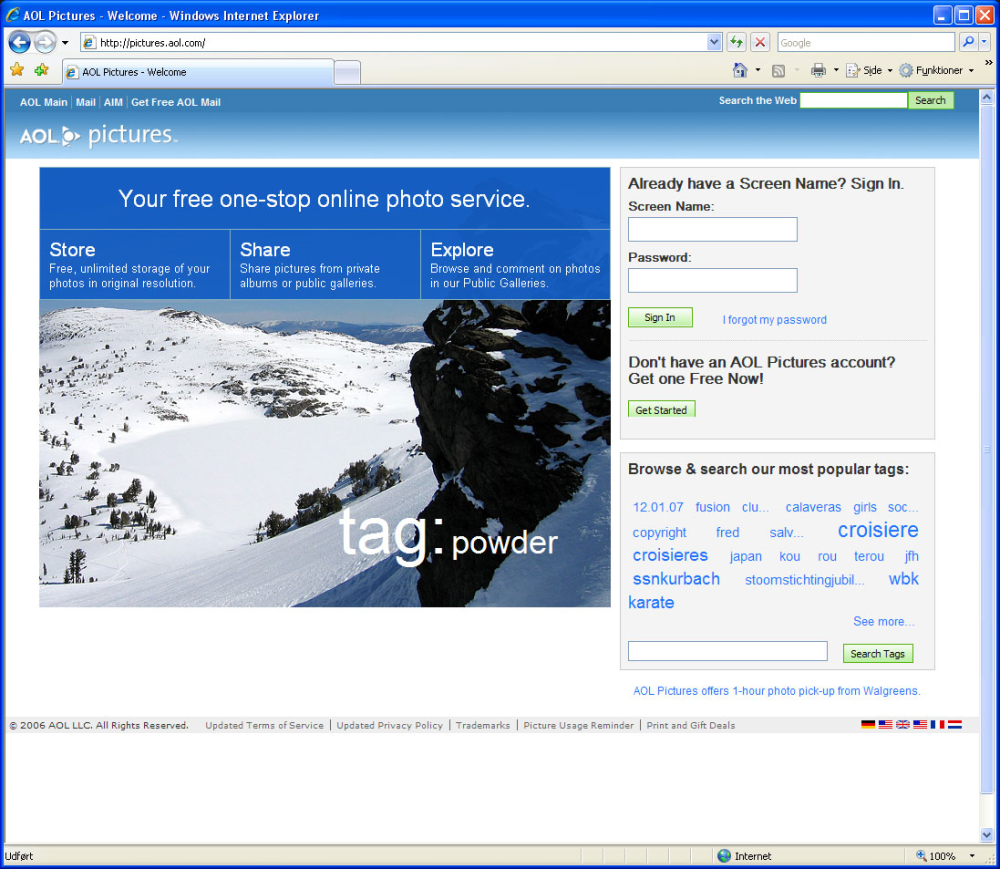Click the Refresh page icon
The image size is (1000, 869).
[x=737, y=43]
